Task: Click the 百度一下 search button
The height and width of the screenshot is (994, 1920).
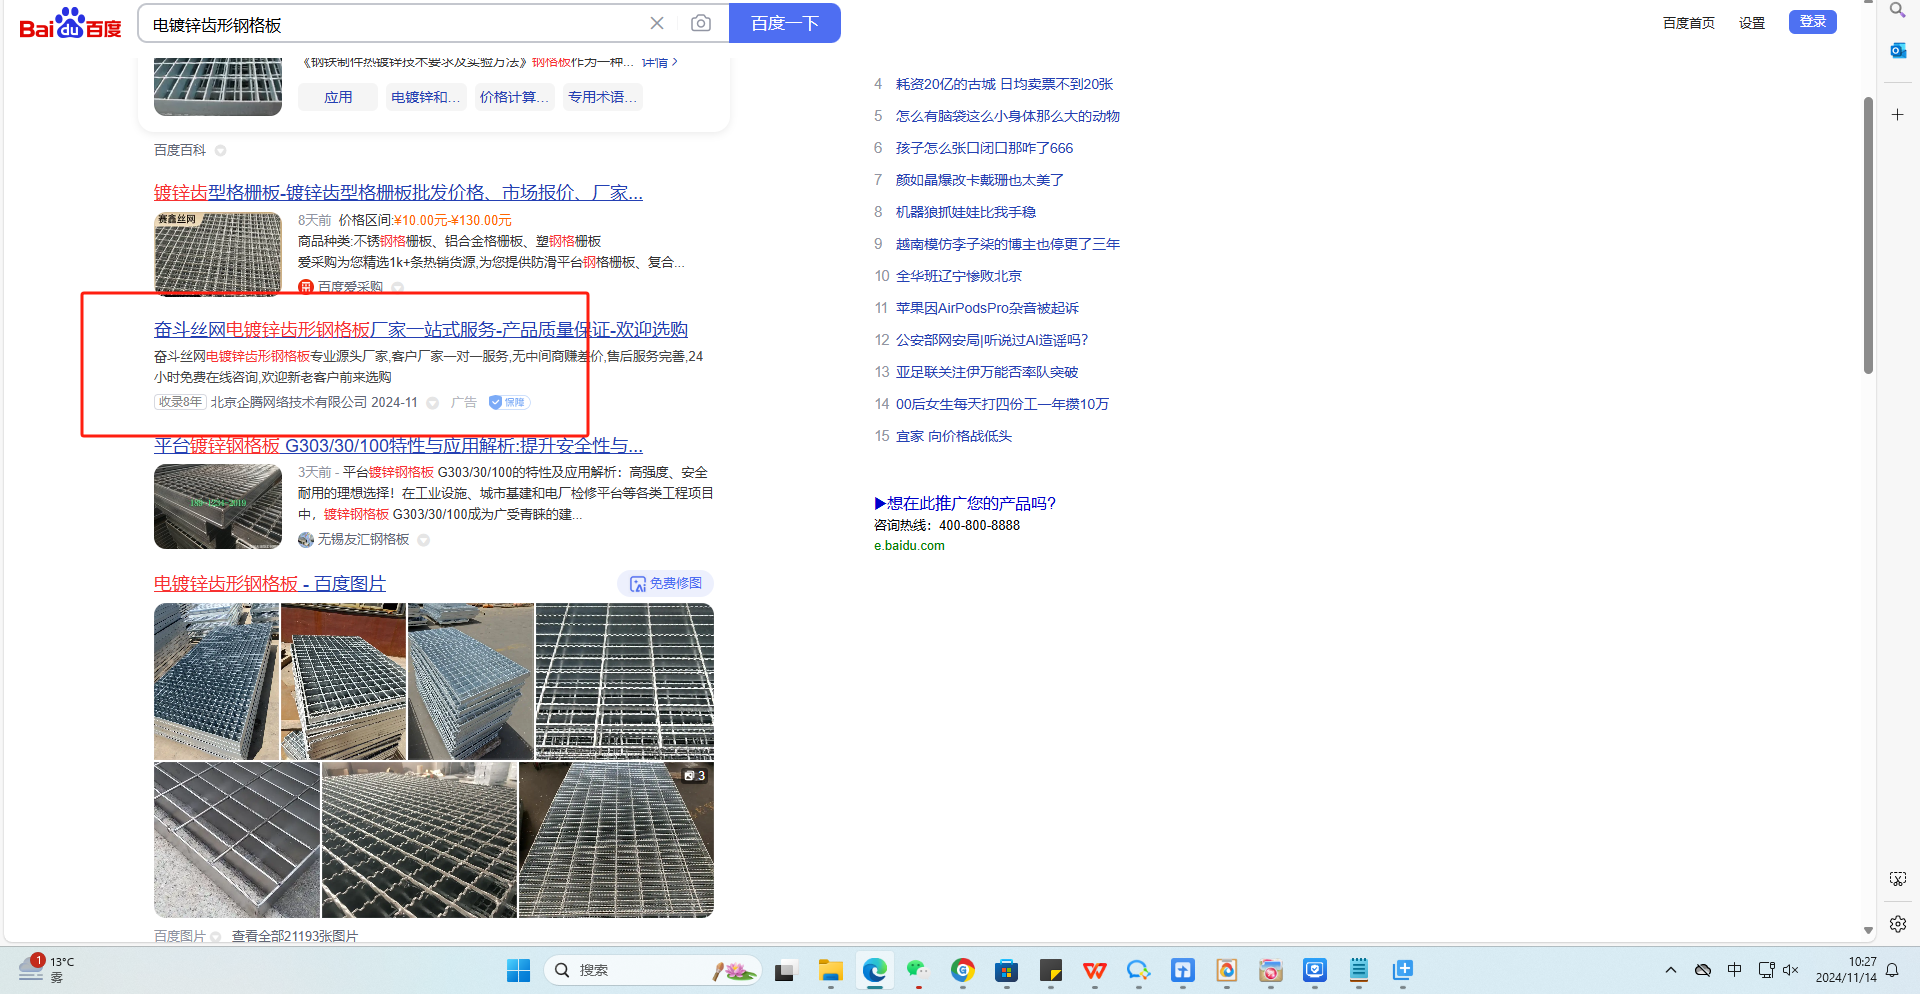Action: tap(785, 23)
